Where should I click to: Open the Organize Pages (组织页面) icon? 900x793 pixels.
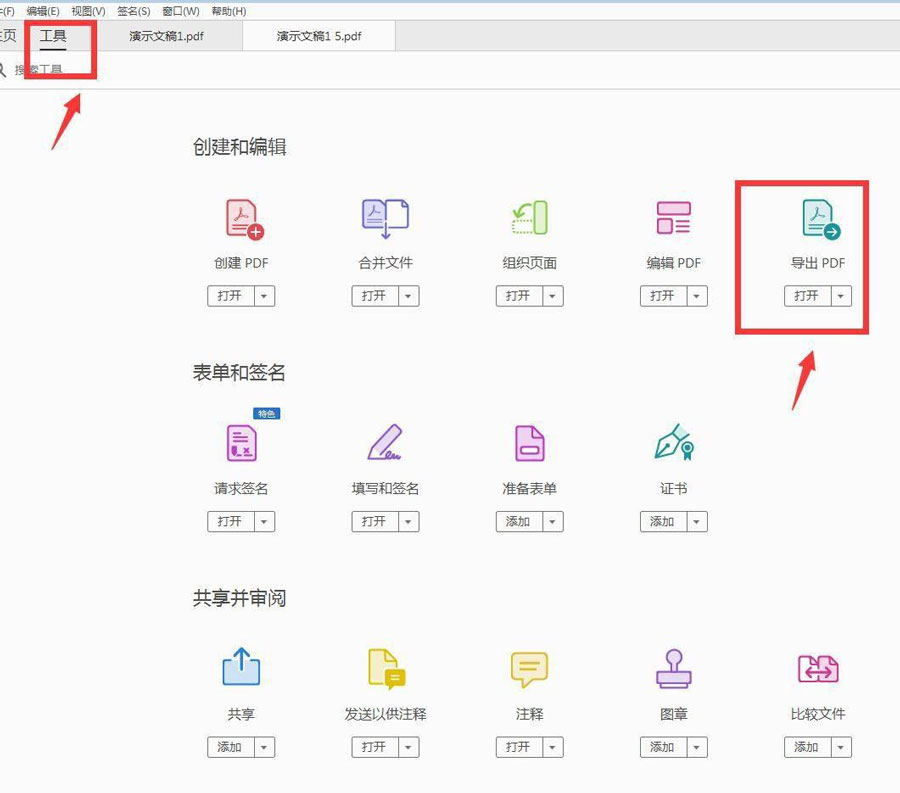coord(529,219)
